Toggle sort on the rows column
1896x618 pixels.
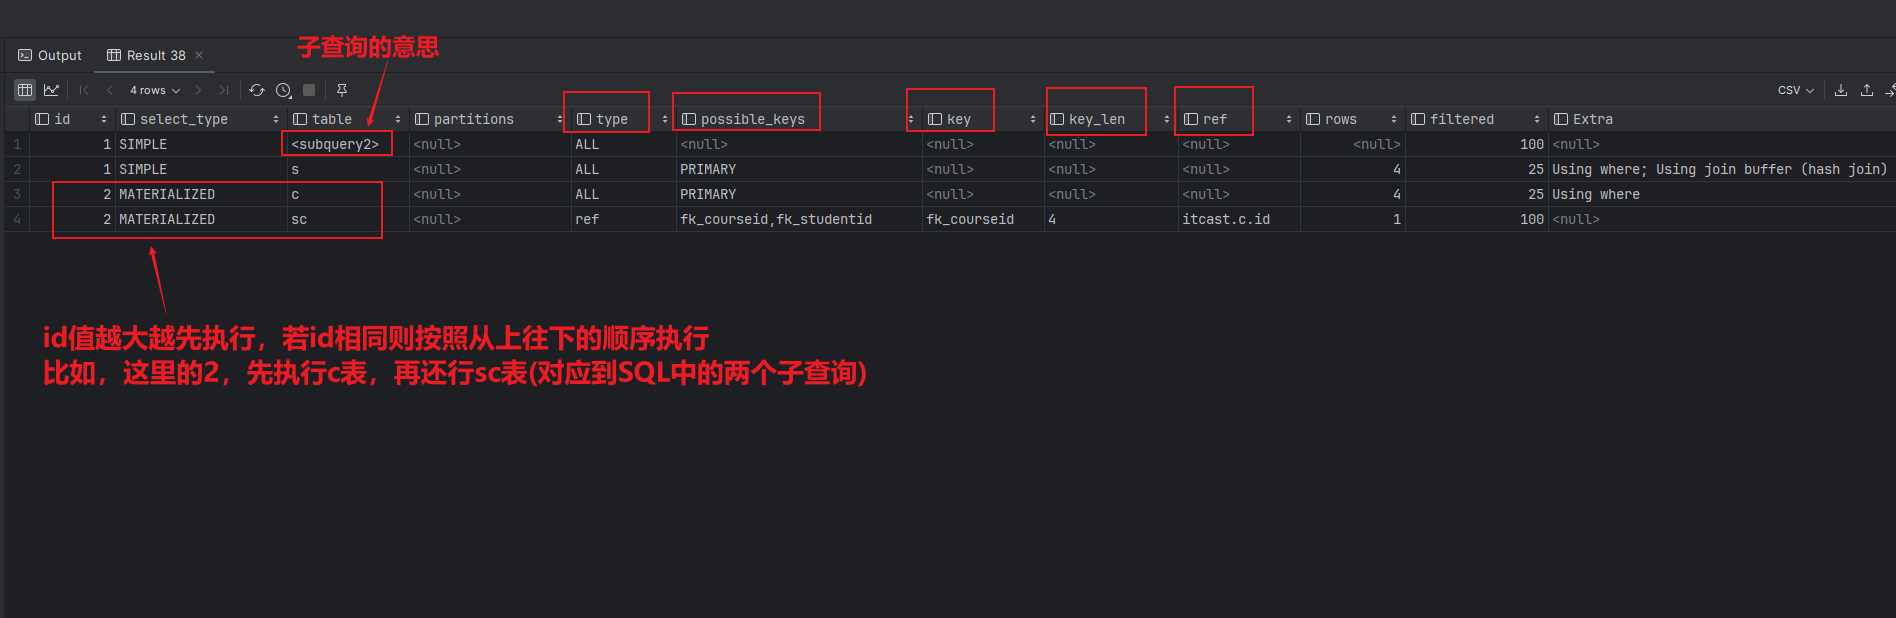[1394, 119]
